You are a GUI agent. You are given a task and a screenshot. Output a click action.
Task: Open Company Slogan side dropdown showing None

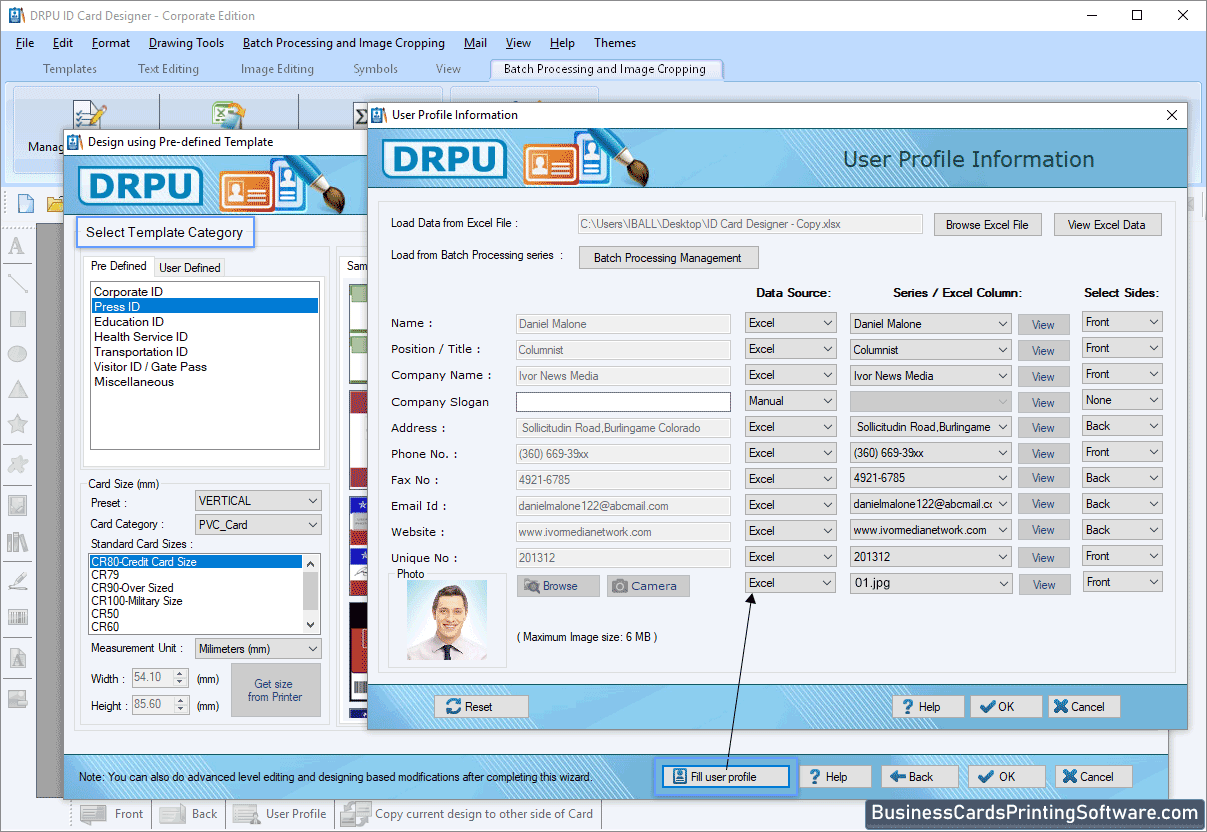[x=1122, y=400]
